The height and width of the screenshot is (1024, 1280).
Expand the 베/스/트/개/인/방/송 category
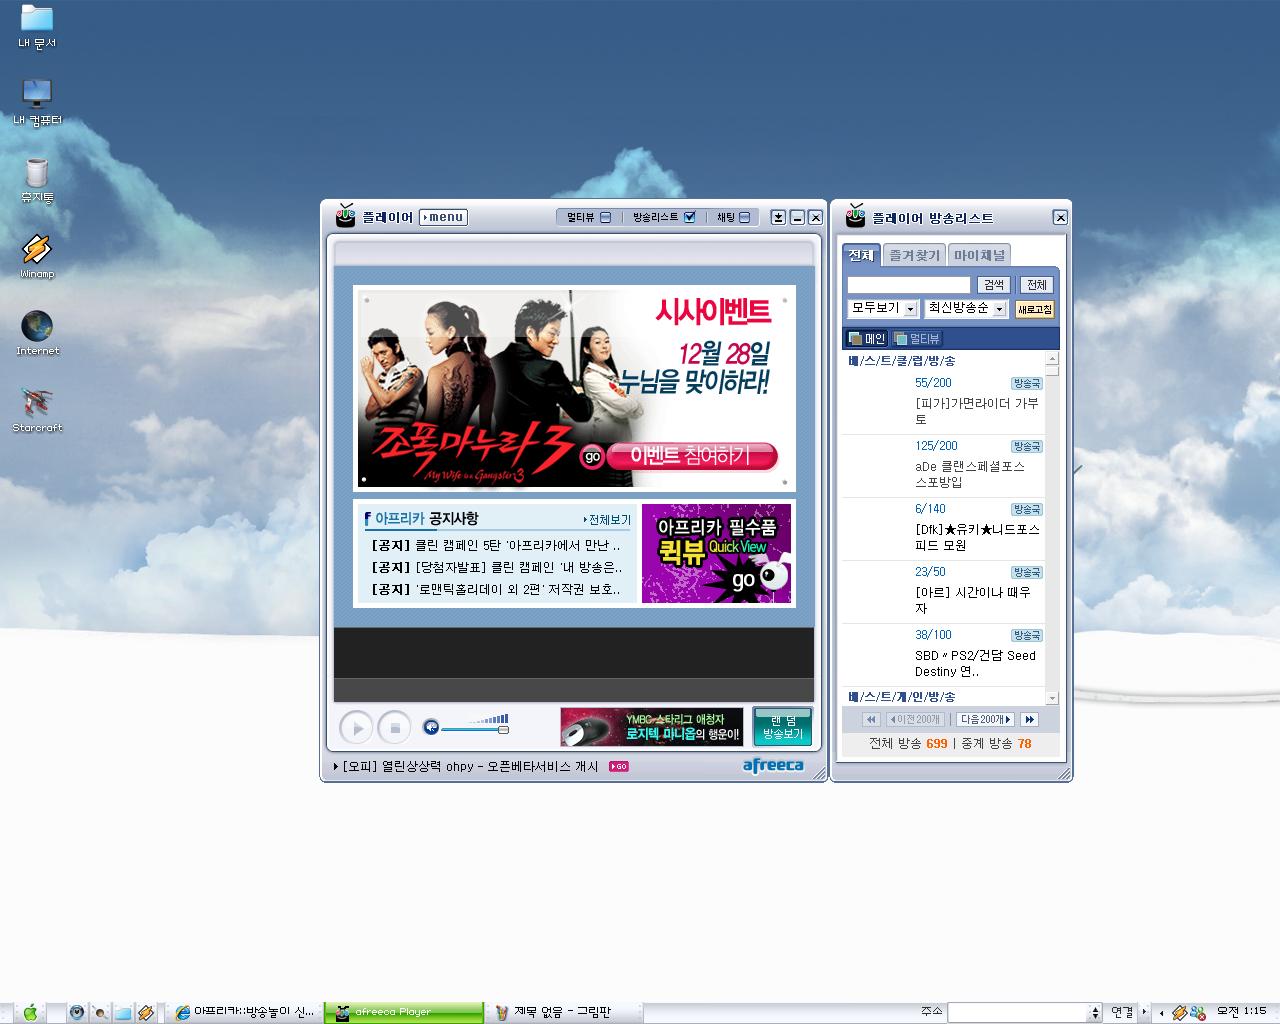[x=902, y=696]
